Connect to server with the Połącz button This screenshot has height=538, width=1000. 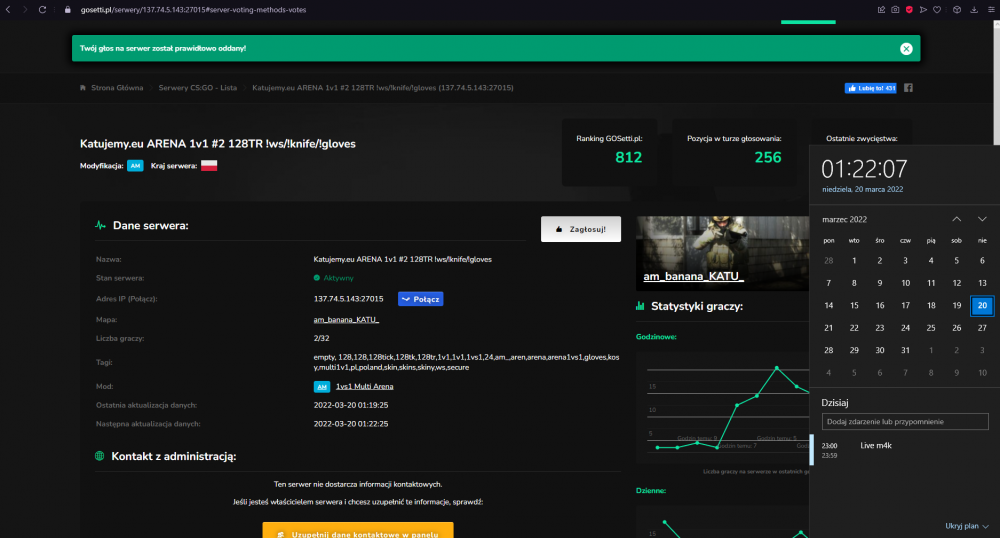click(420, 299)
